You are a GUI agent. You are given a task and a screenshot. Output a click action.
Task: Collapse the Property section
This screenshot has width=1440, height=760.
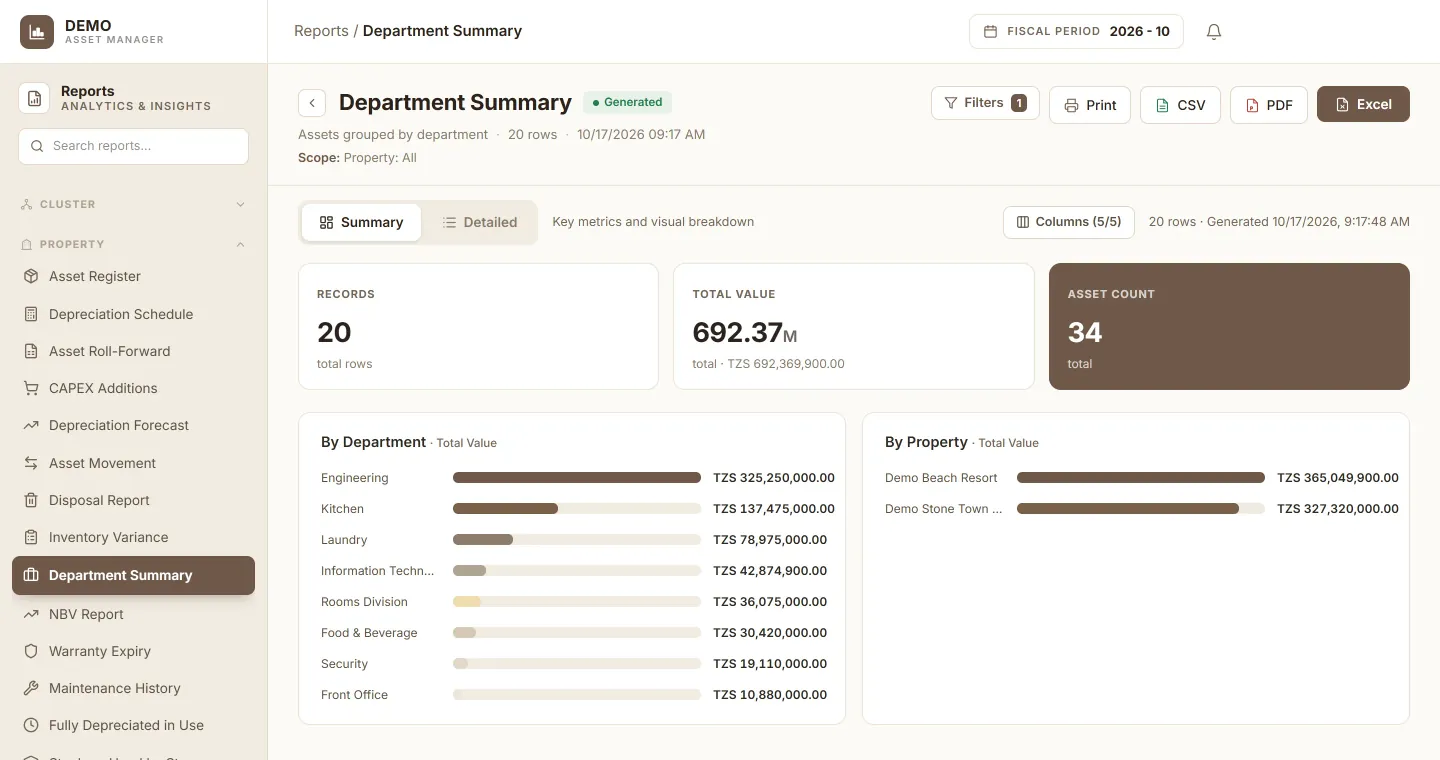click(133, 244)
